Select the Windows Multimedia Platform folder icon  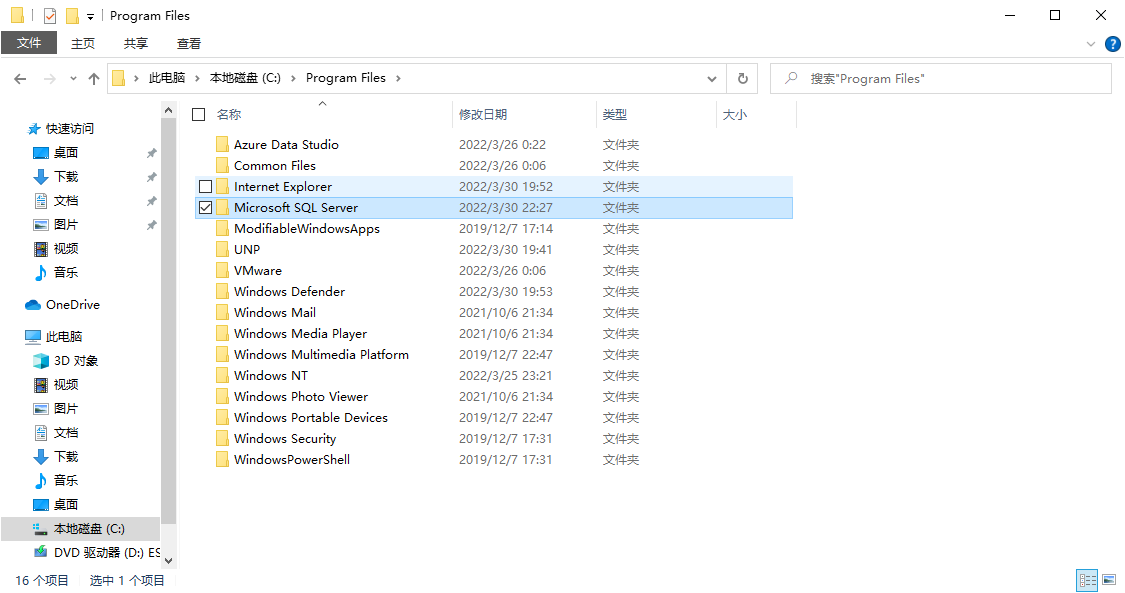coord(222,354)
